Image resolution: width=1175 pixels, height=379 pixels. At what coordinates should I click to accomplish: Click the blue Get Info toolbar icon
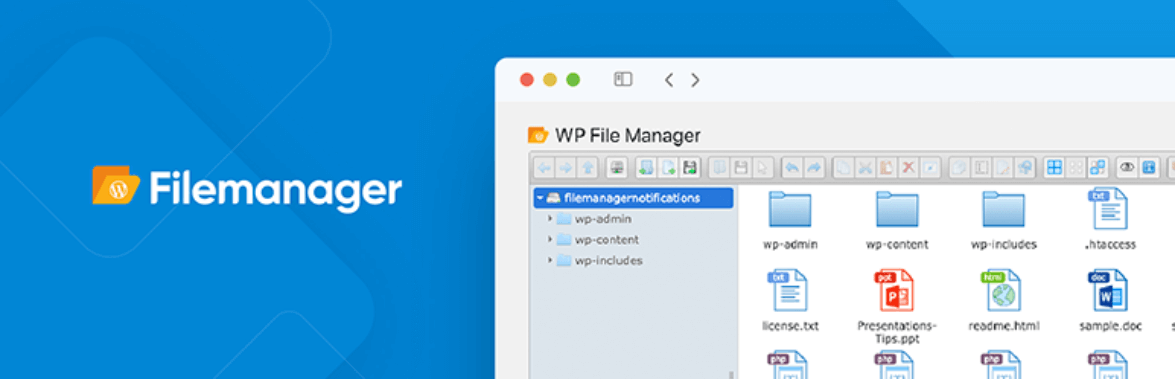1149,168
